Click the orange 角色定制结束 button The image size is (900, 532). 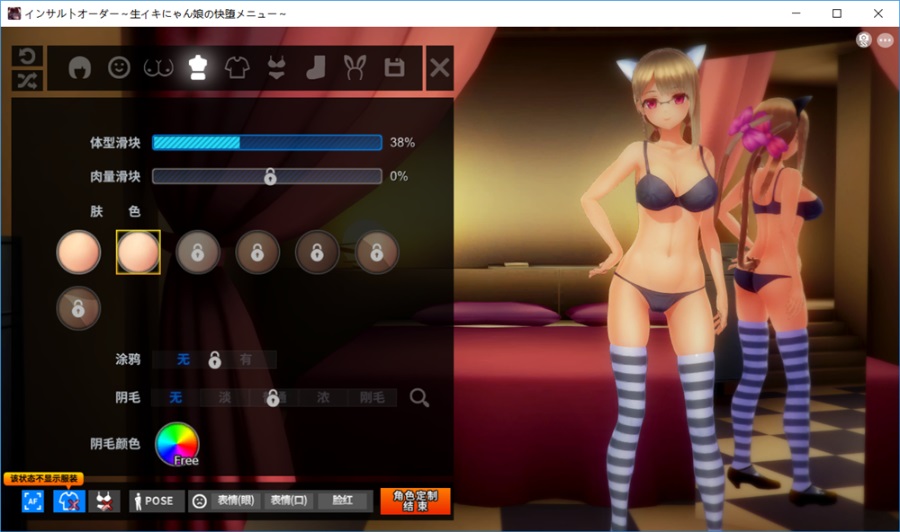coord(416,501)
